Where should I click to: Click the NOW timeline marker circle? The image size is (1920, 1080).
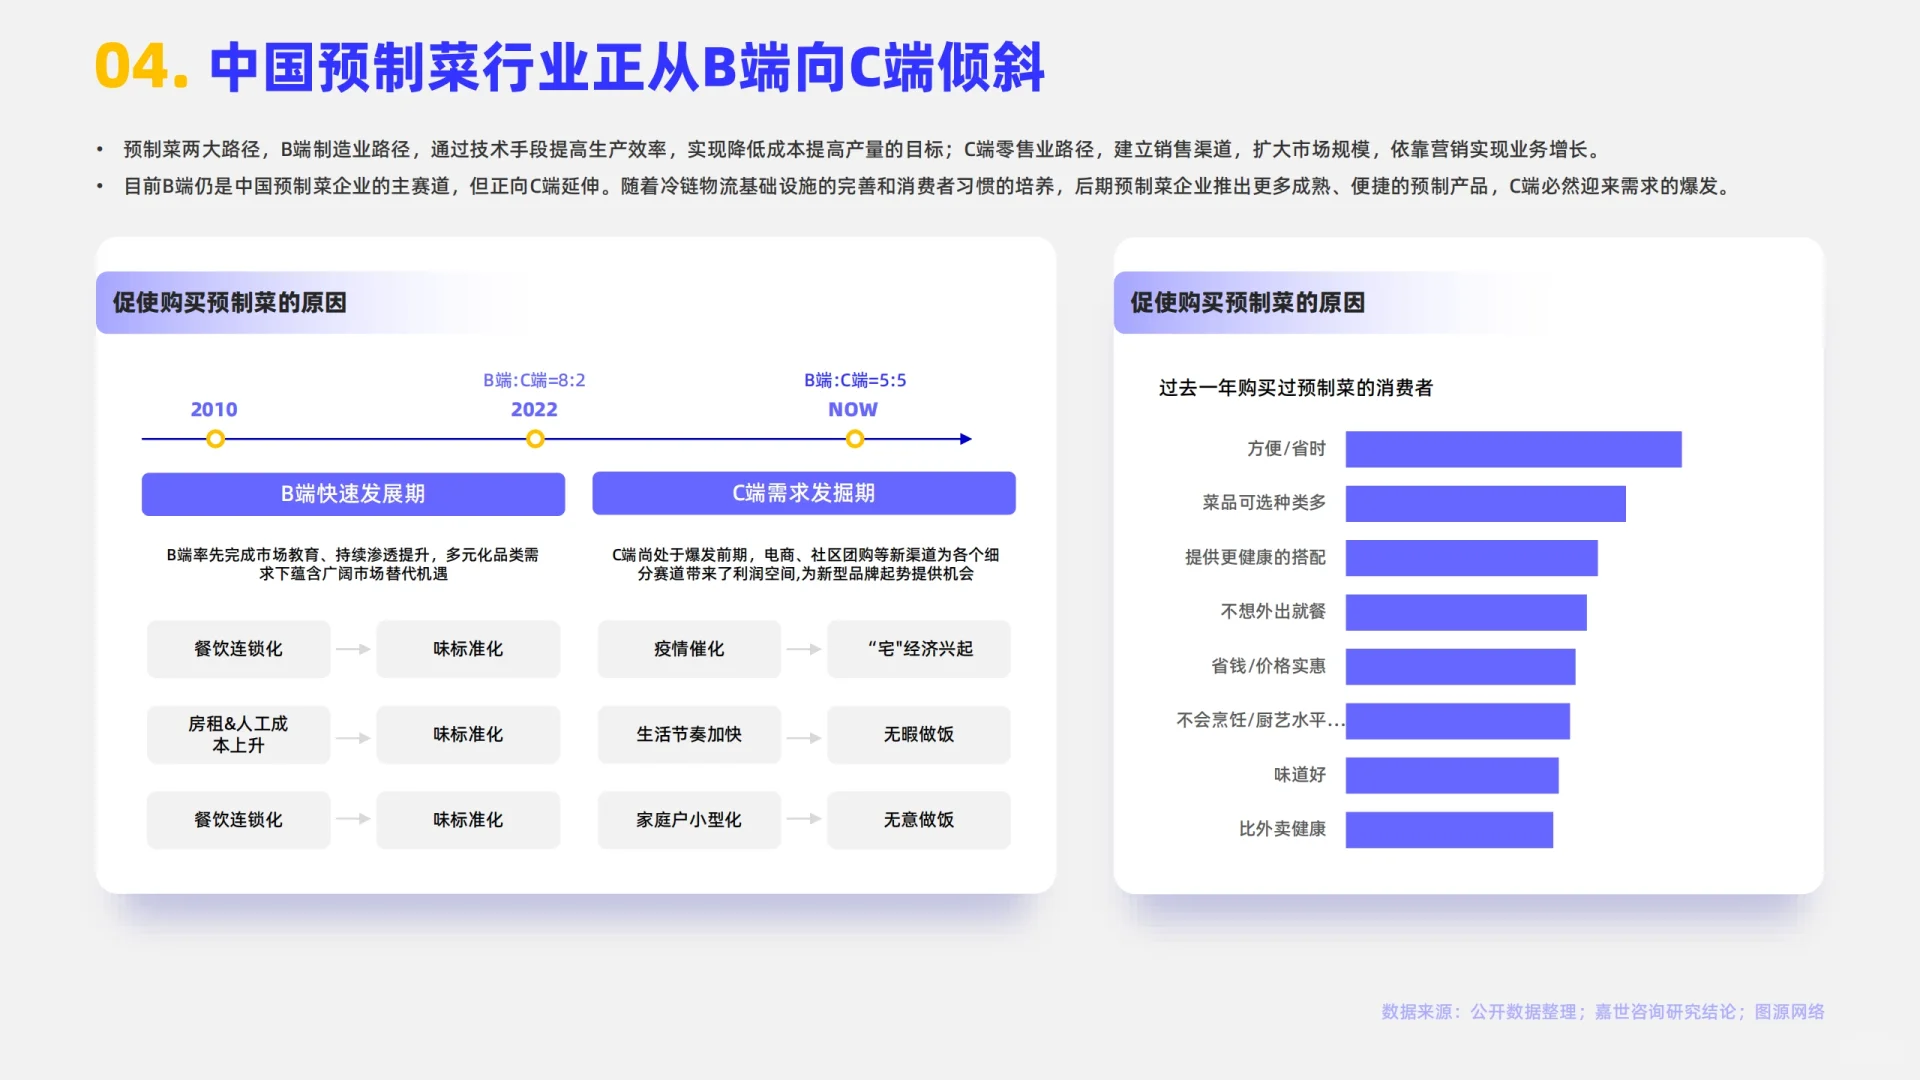[854, 439]
